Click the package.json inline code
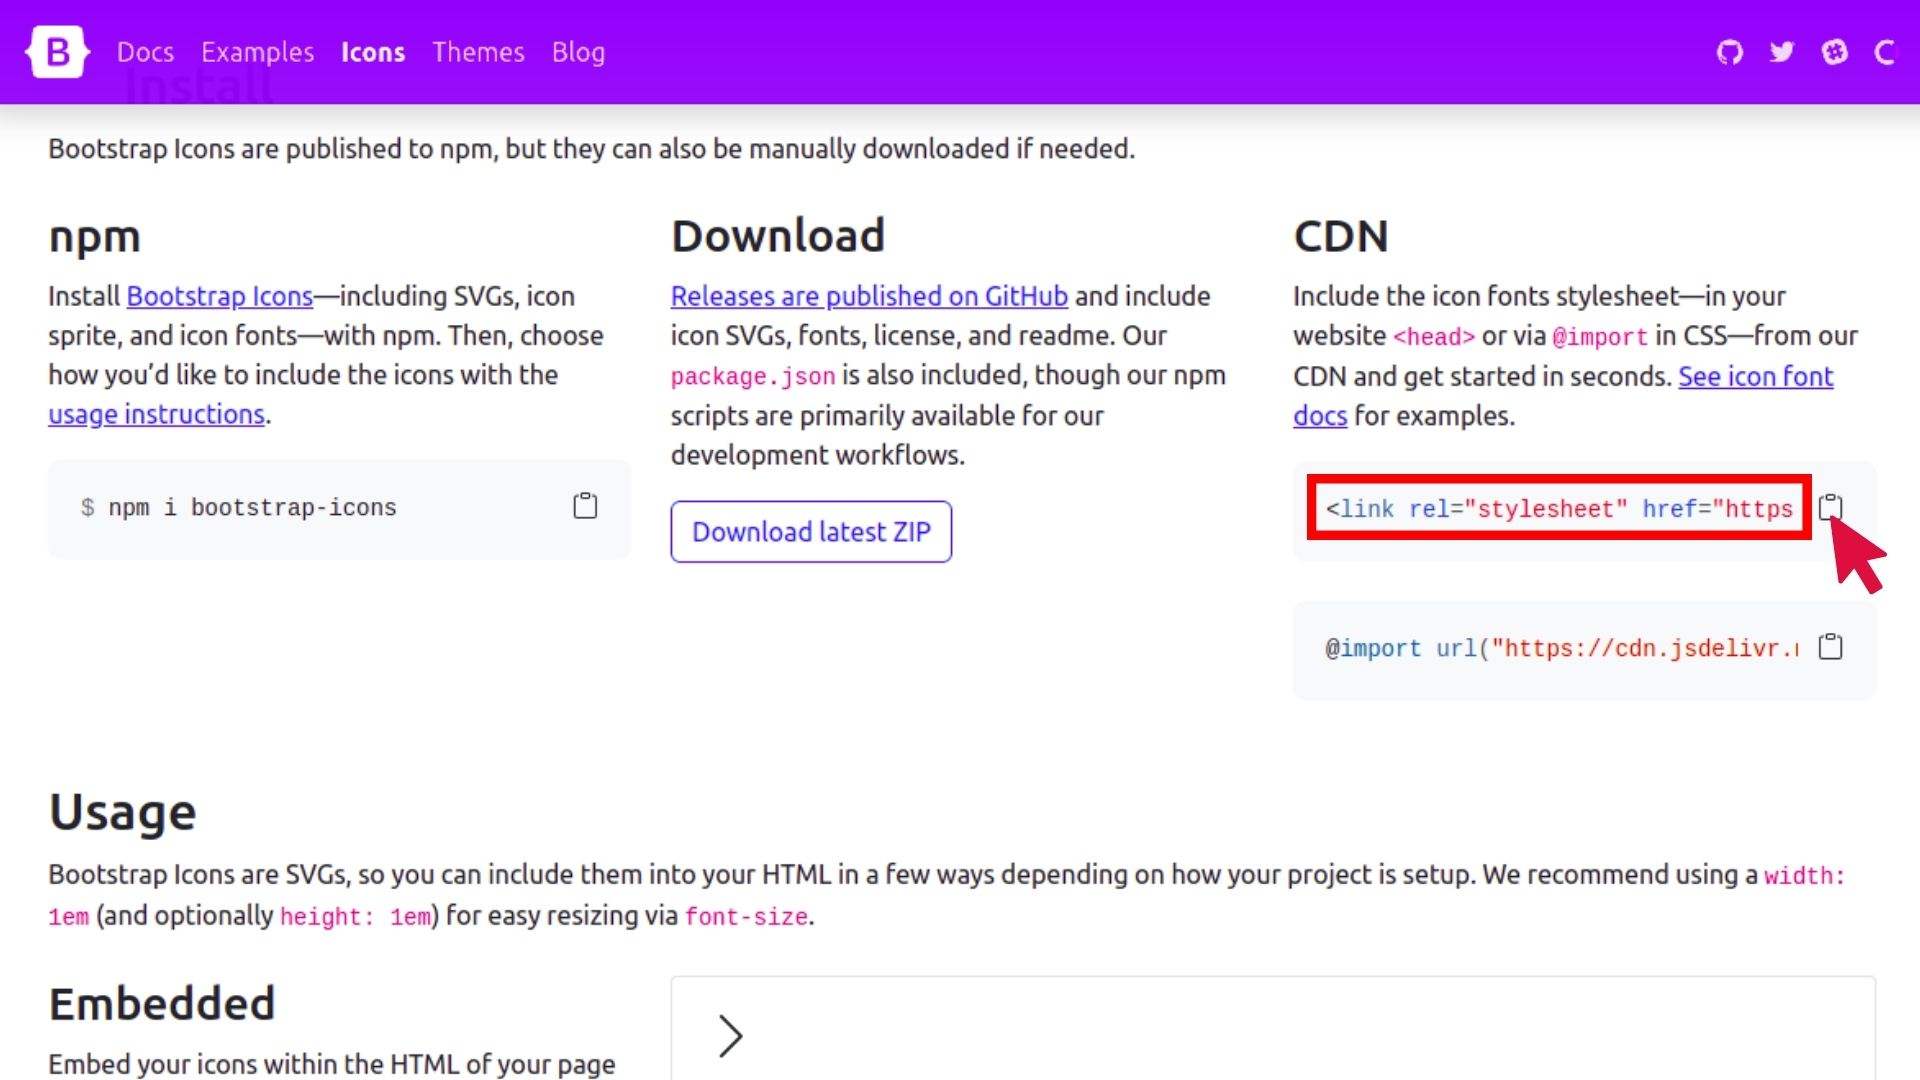The image size is (1920, 1080). point(753,377)
